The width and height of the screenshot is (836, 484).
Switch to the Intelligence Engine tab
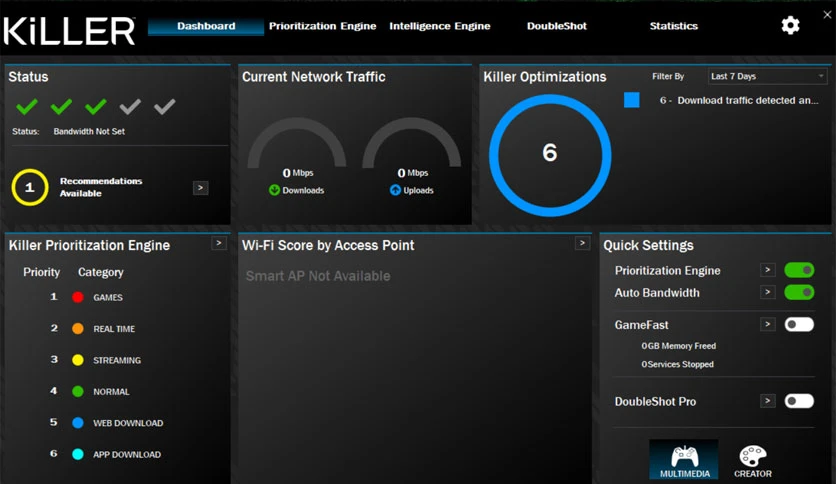pyautogui.click(x=439, y=26)
